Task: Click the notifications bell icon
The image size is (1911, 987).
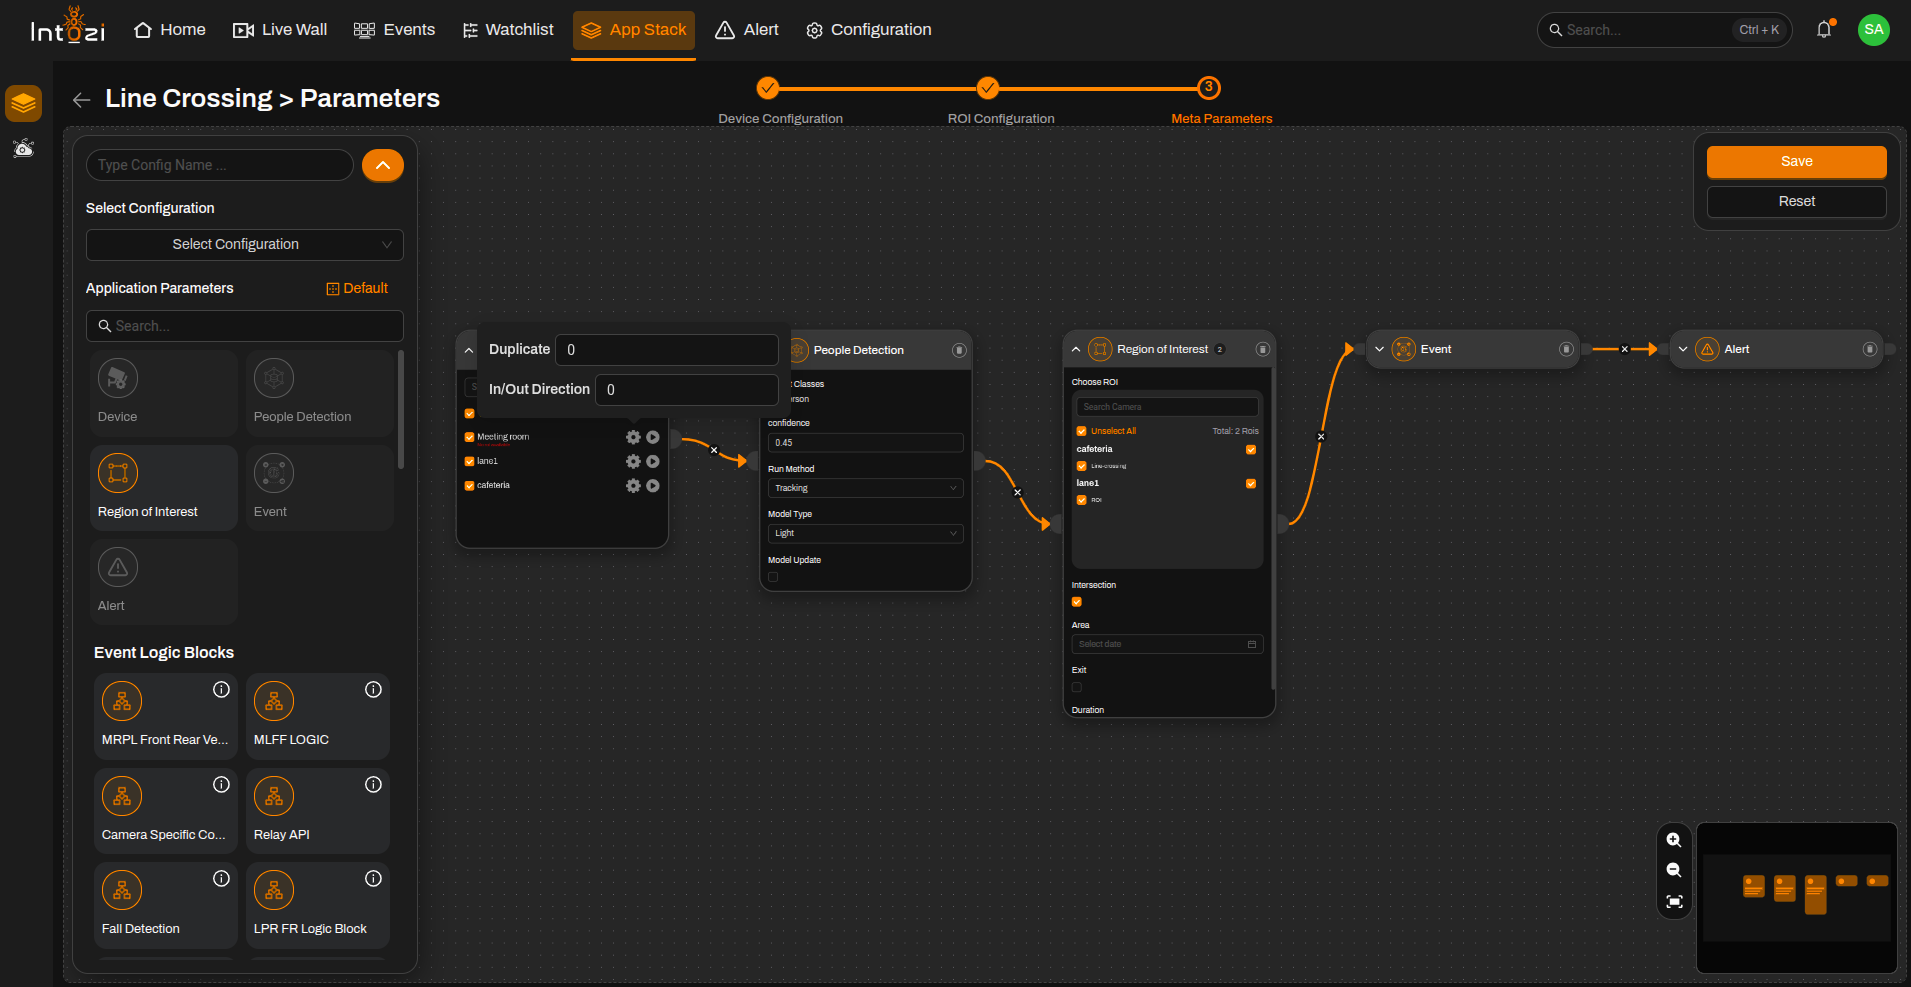Action: (1824, 30)
